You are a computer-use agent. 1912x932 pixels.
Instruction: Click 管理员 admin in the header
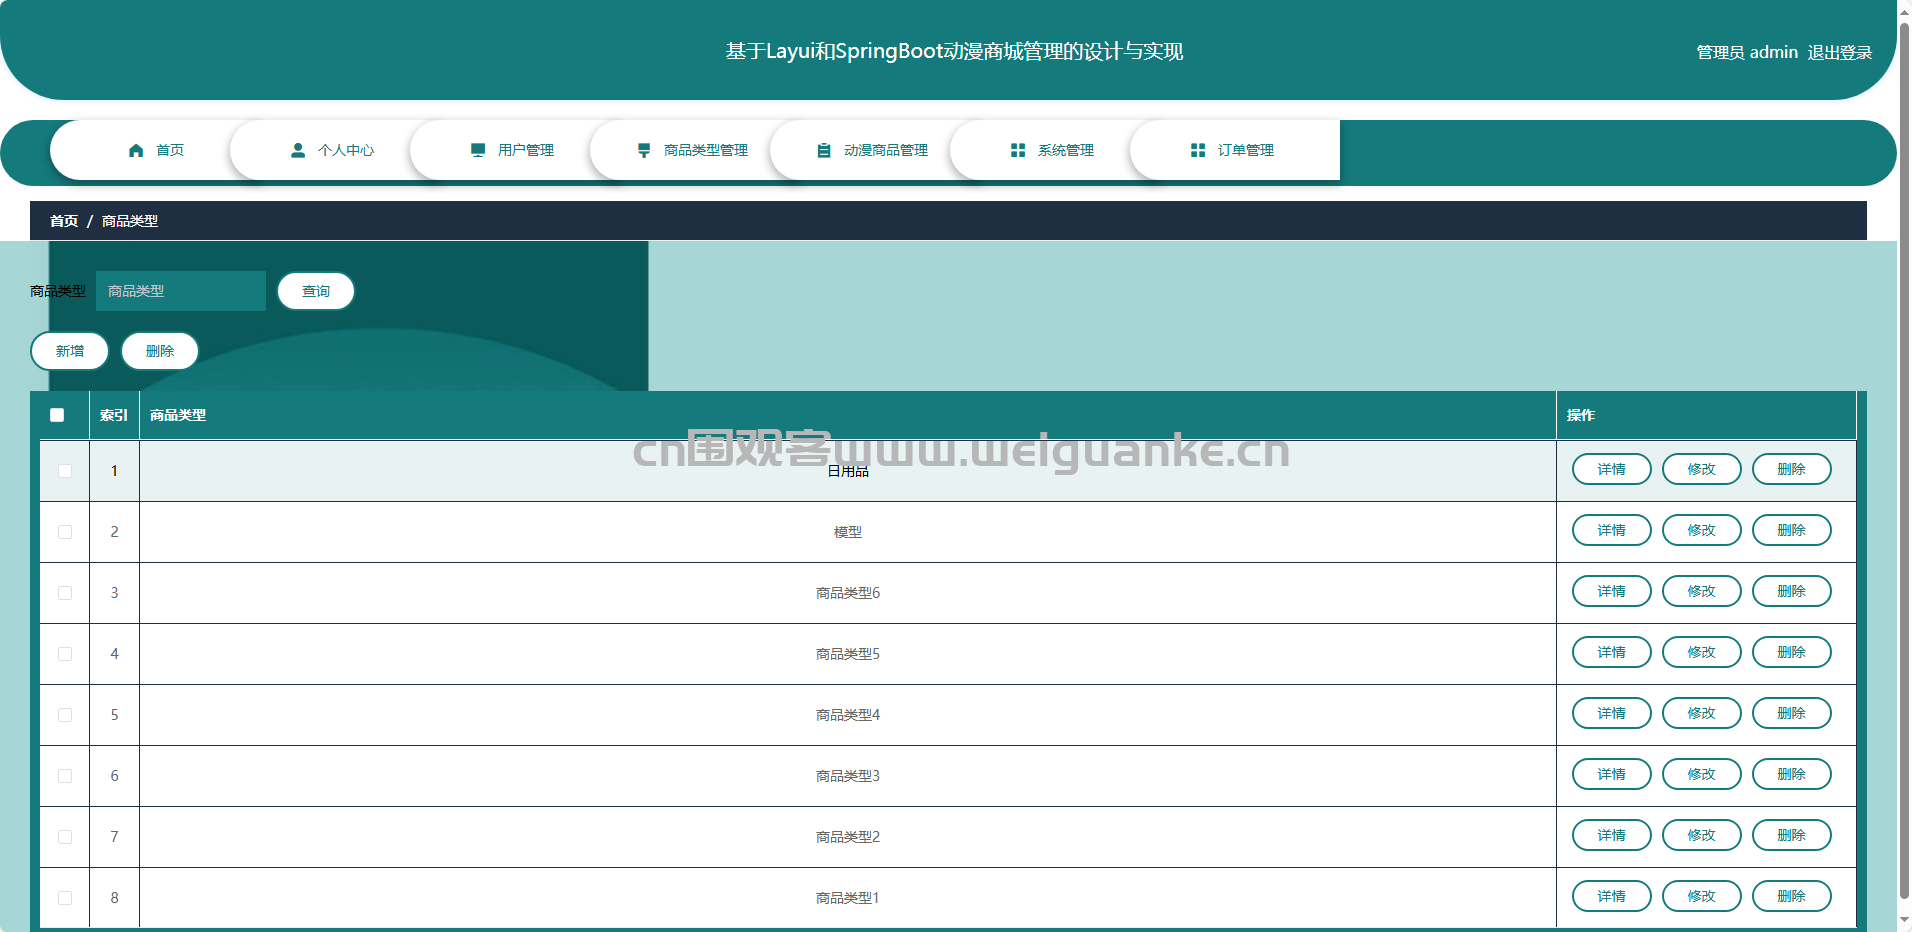[x=1747, y=52]
